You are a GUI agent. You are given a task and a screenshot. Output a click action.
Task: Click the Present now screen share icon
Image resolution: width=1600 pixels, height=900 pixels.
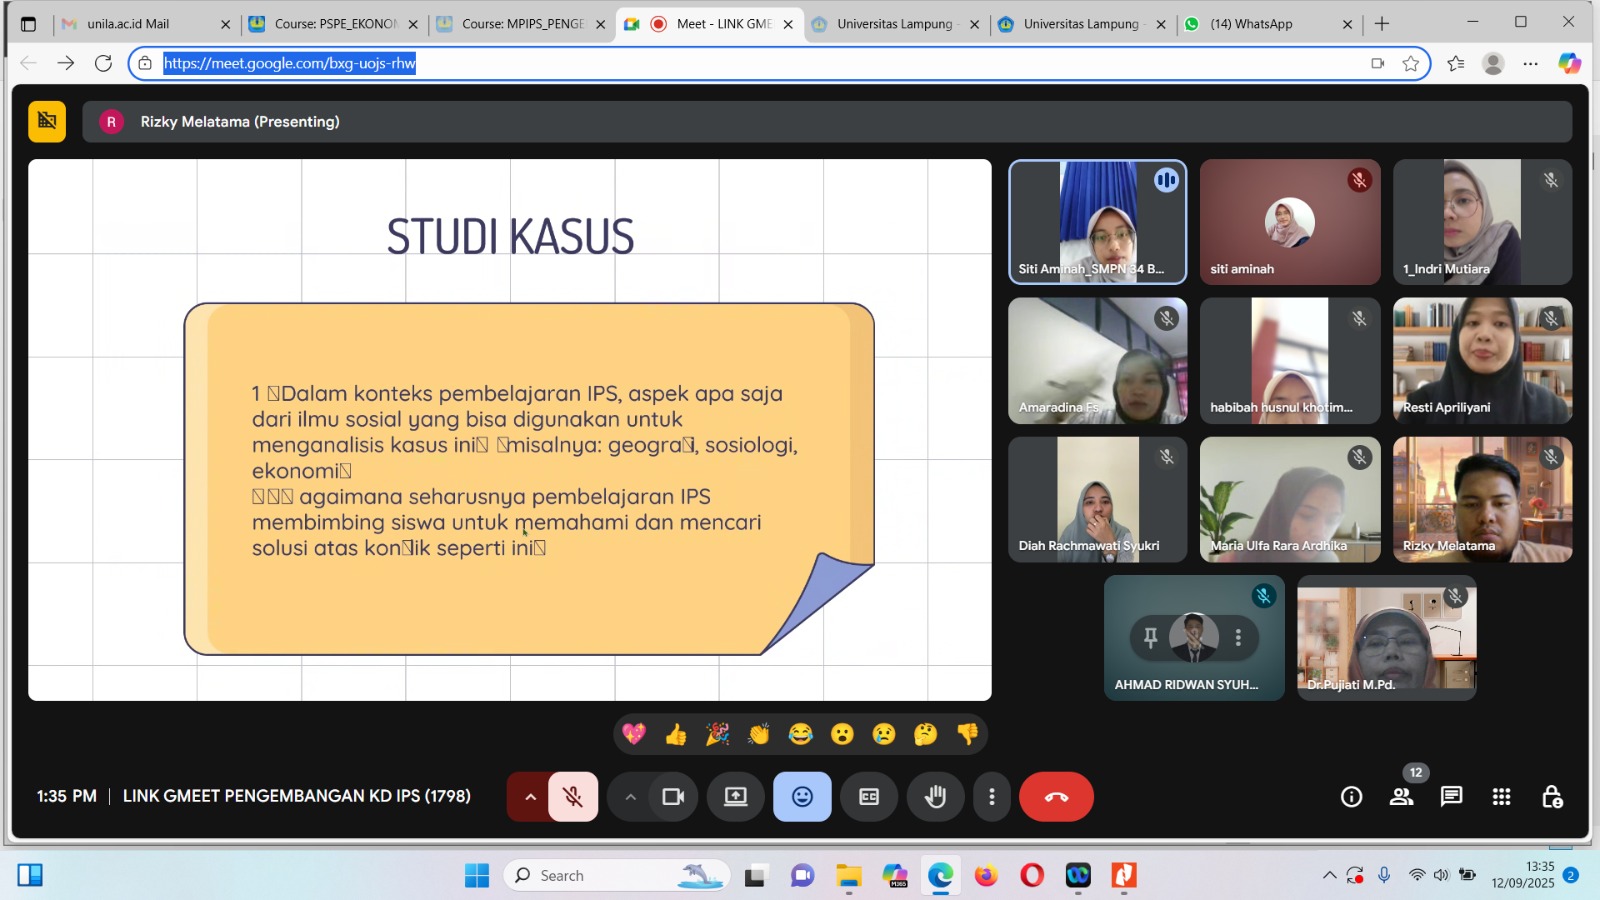click(x=736, y=797)
